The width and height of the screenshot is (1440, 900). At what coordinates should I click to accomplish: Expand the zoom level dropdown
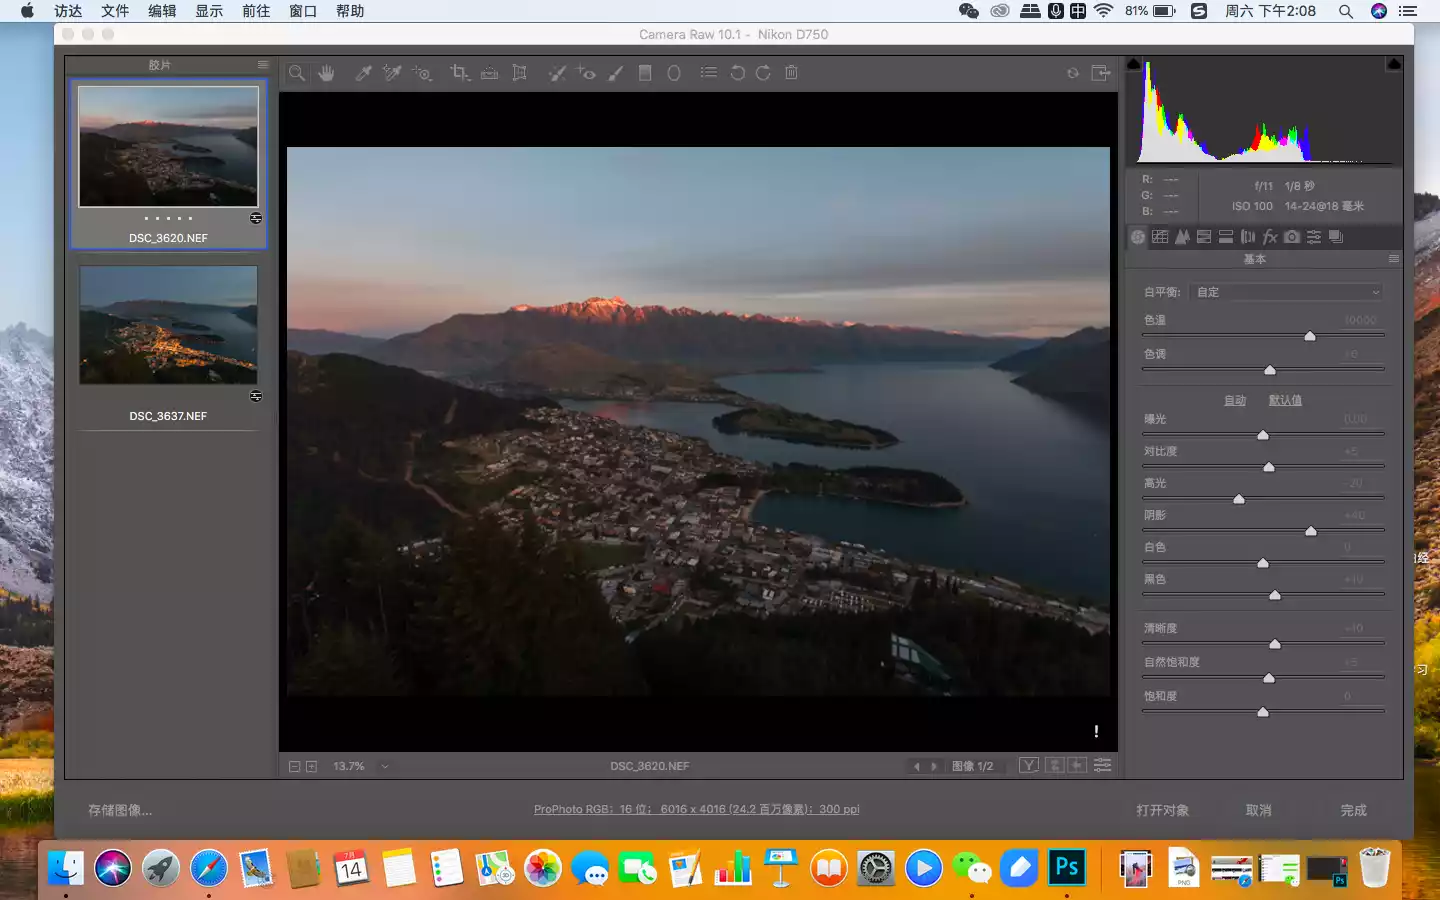(x=385, y=767)
